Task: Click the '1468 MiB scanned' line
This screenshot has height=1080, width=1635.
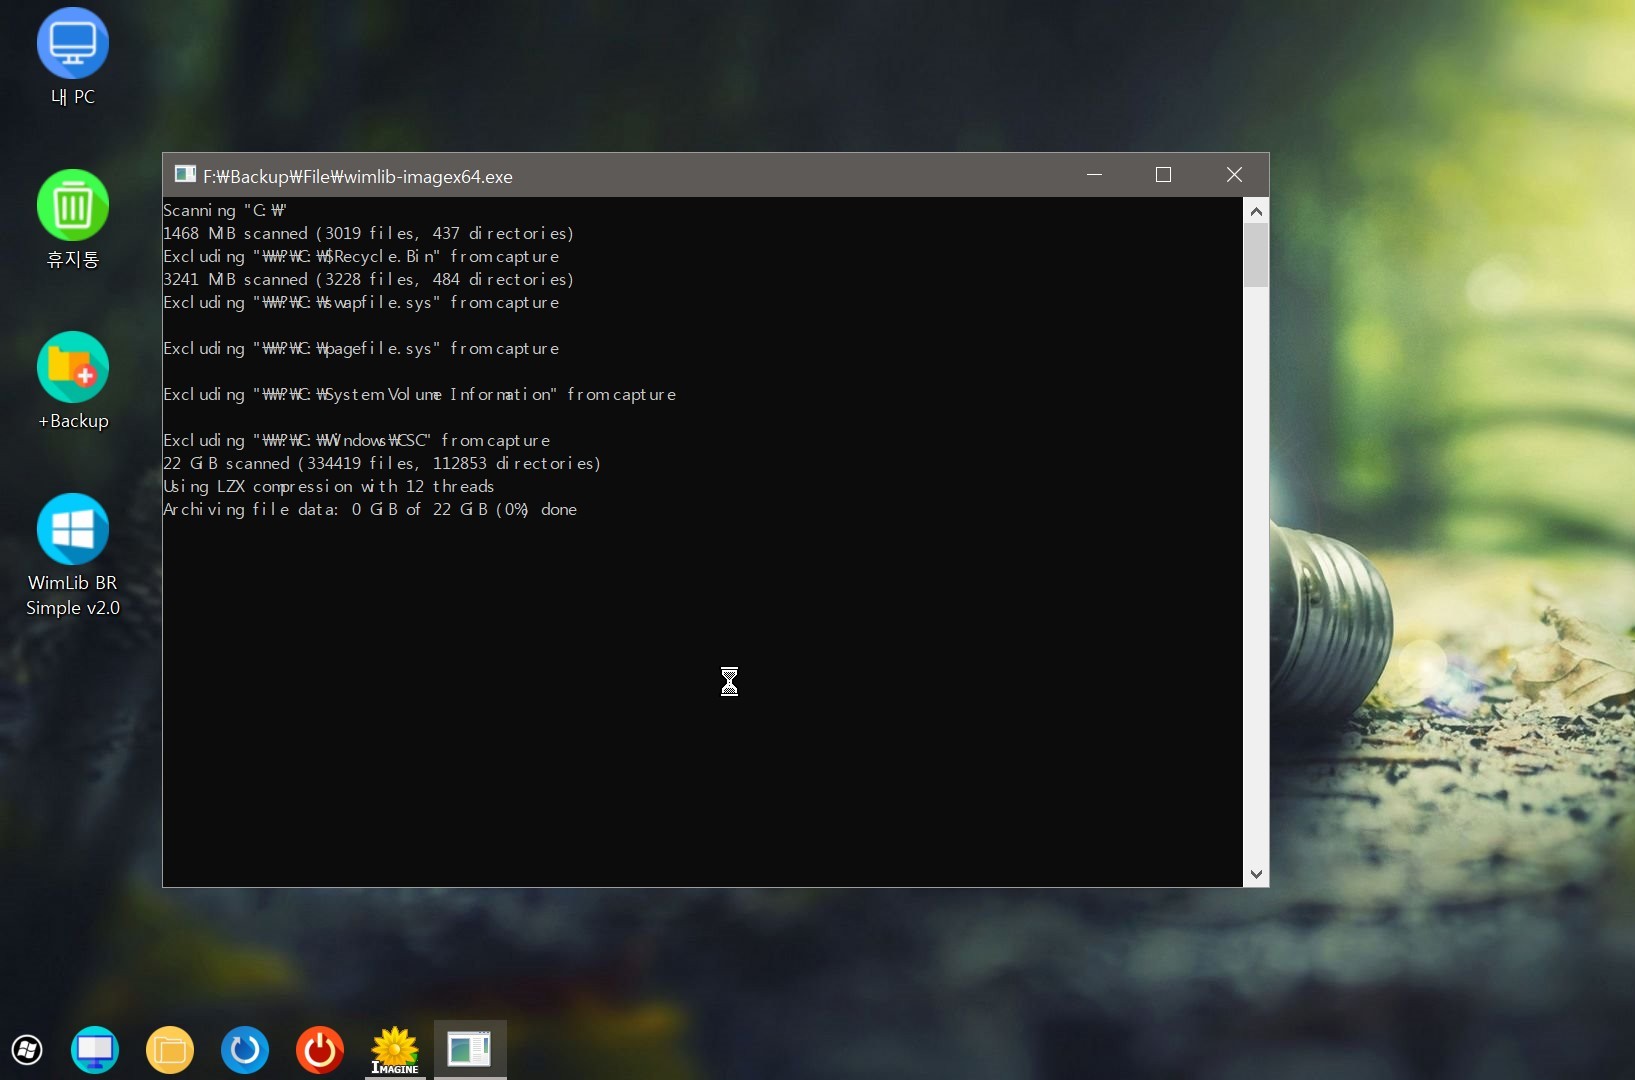Action: pyautogui.click(x=368, y=233)
